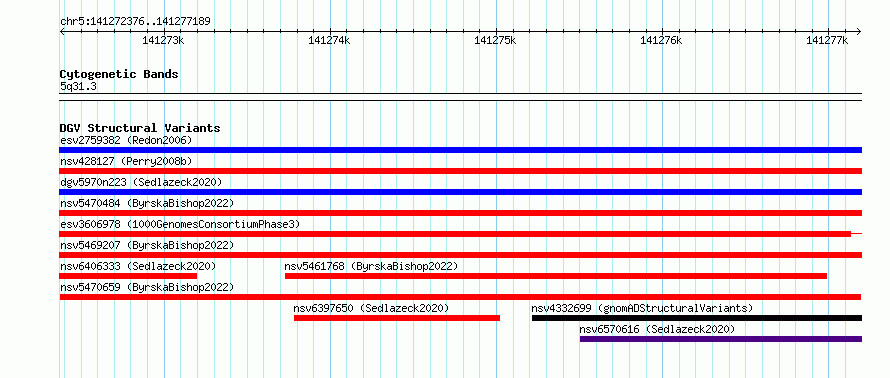Open the nsv6406333 (Sedlazeck2020) label
This screenshot has width=890, height=378.
click(x=138, y=266)
